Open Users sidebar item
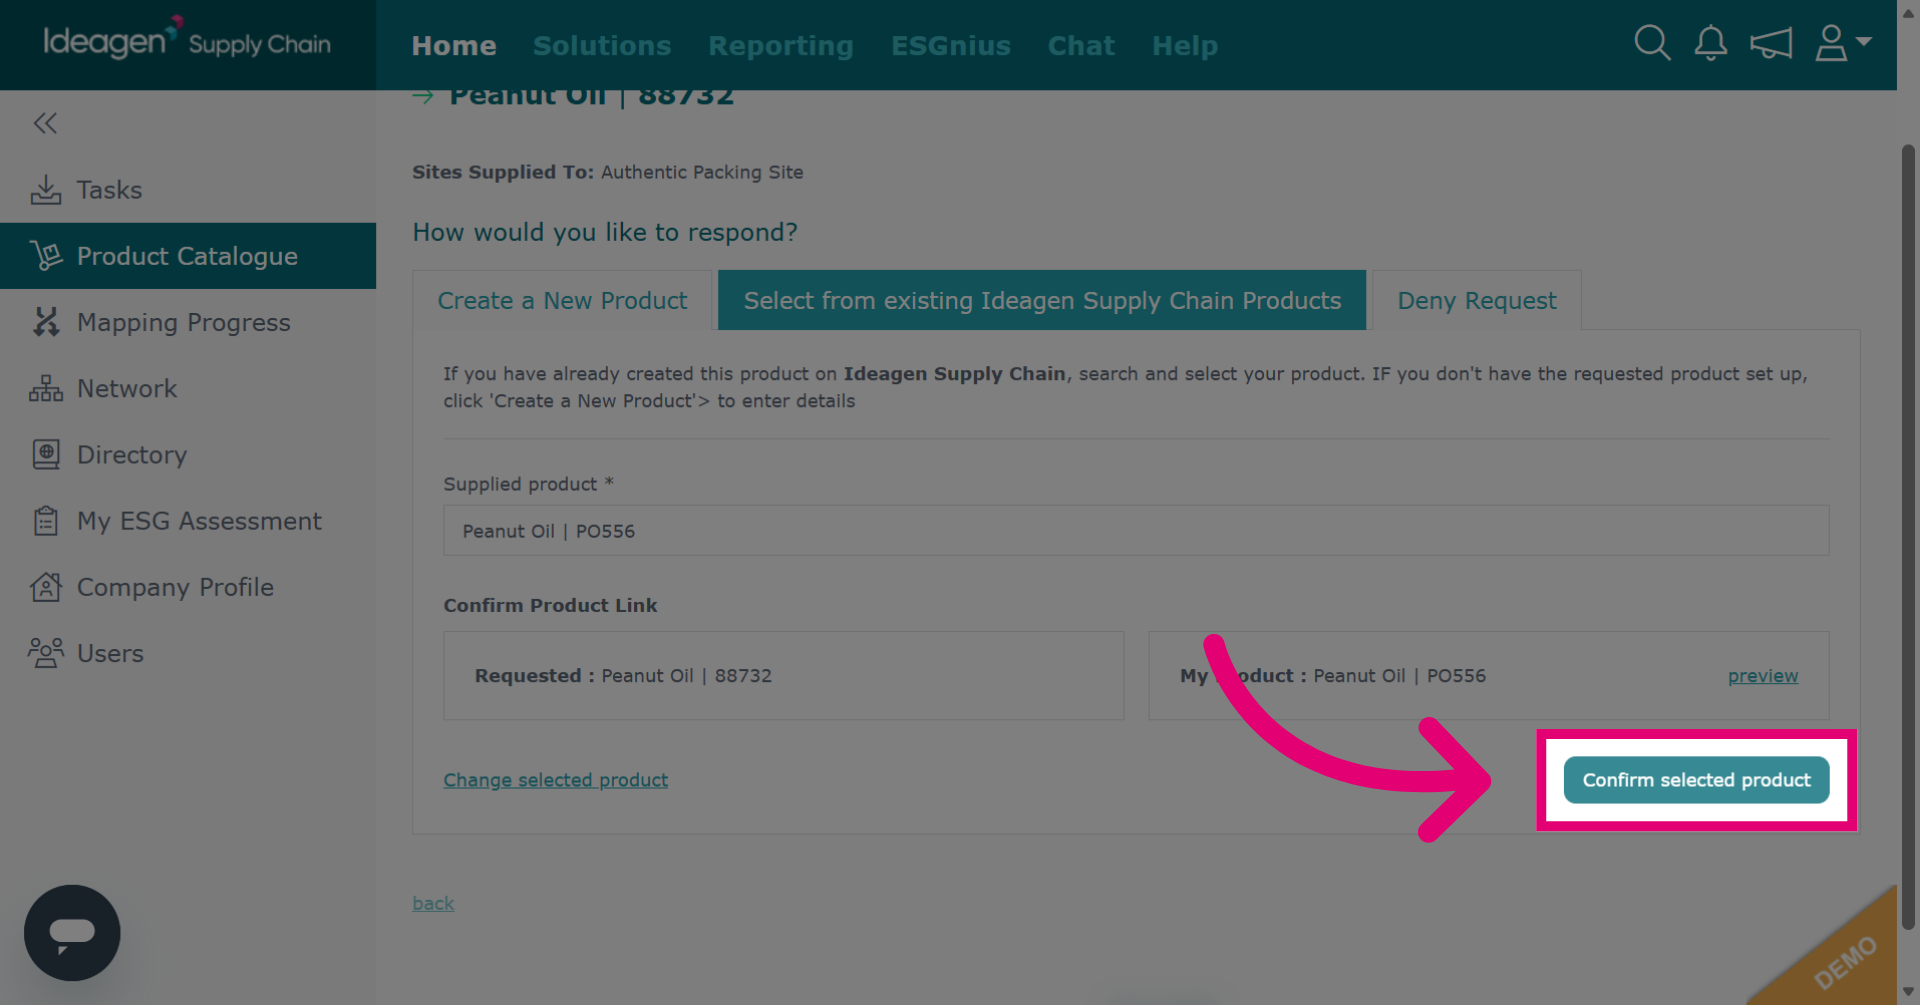The image size is (1920, 1005). pyautogui.click(x=188, y=653)
